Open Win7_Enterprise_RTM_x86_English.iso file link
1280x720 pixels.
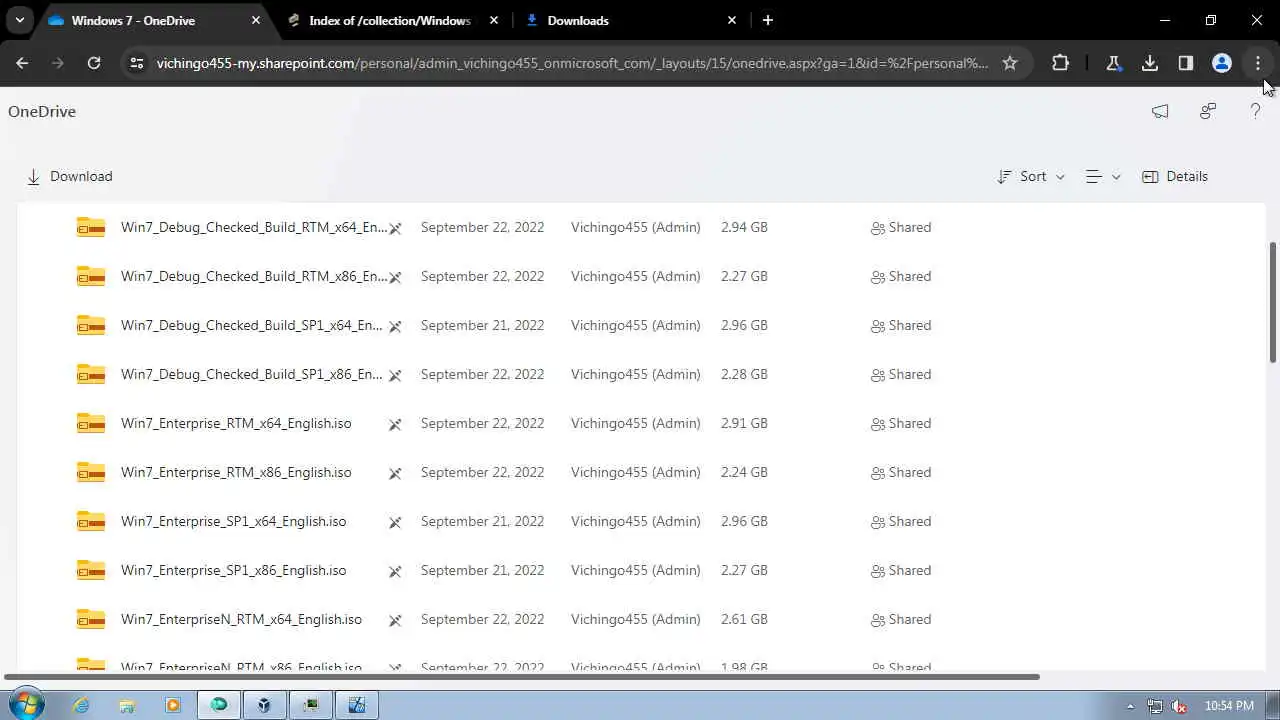coord(236,472)
